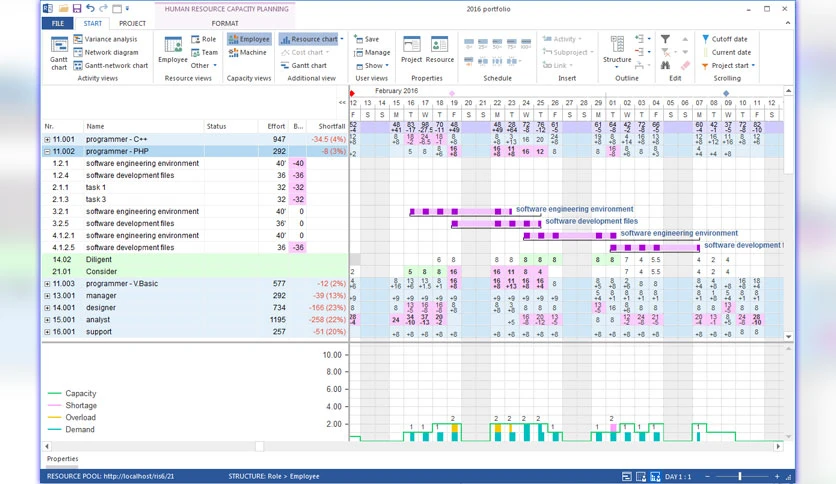Show Gantt chart additional view
The width and height of the screenshot is (836, 484).
tap(303, 66)
